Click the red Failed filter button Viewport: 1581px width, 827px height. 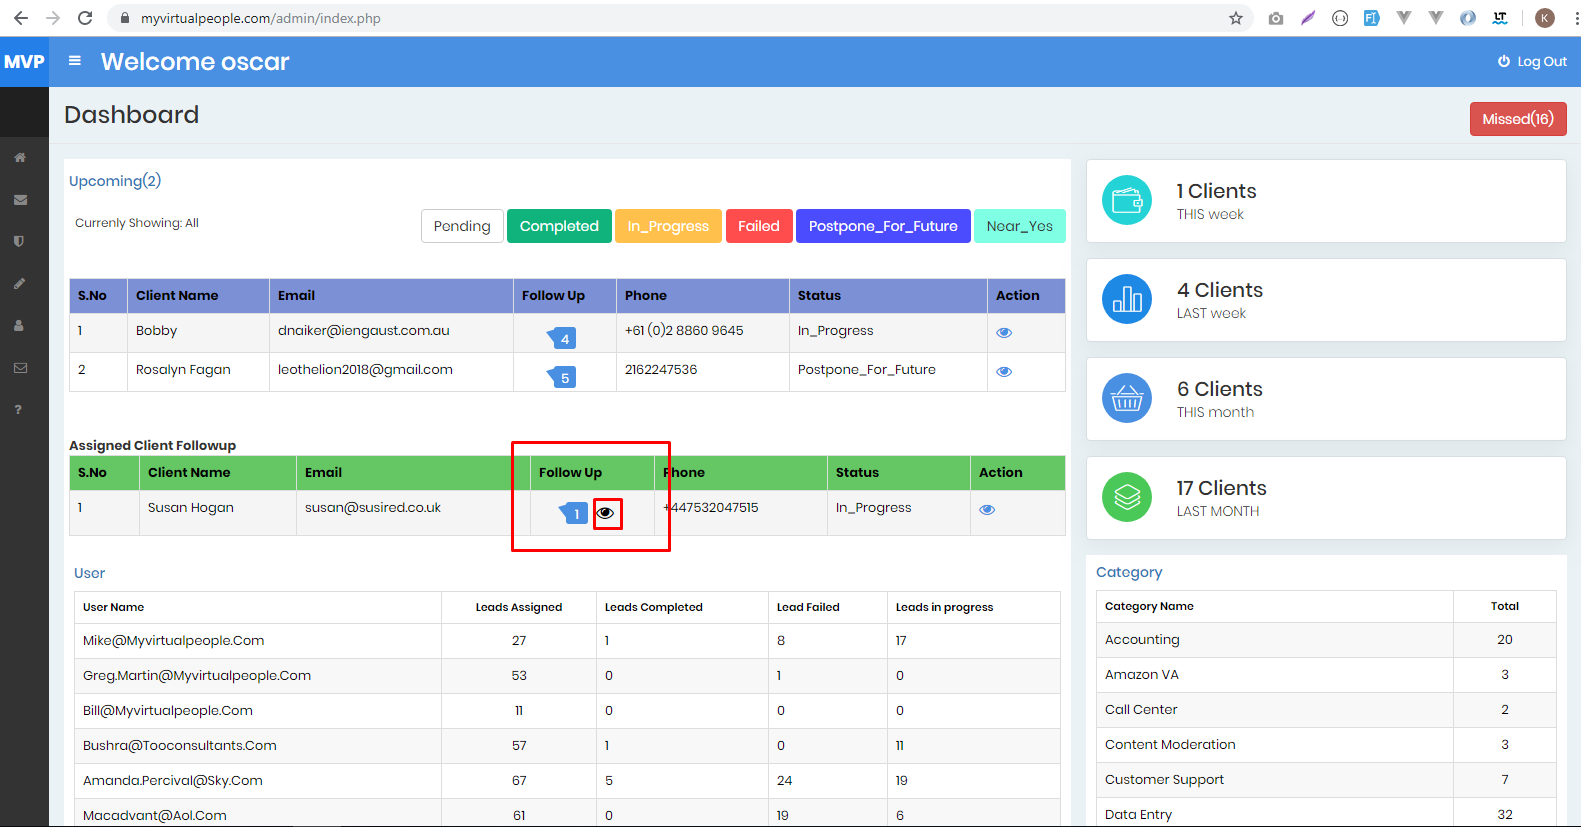click(x=758, y=226)
